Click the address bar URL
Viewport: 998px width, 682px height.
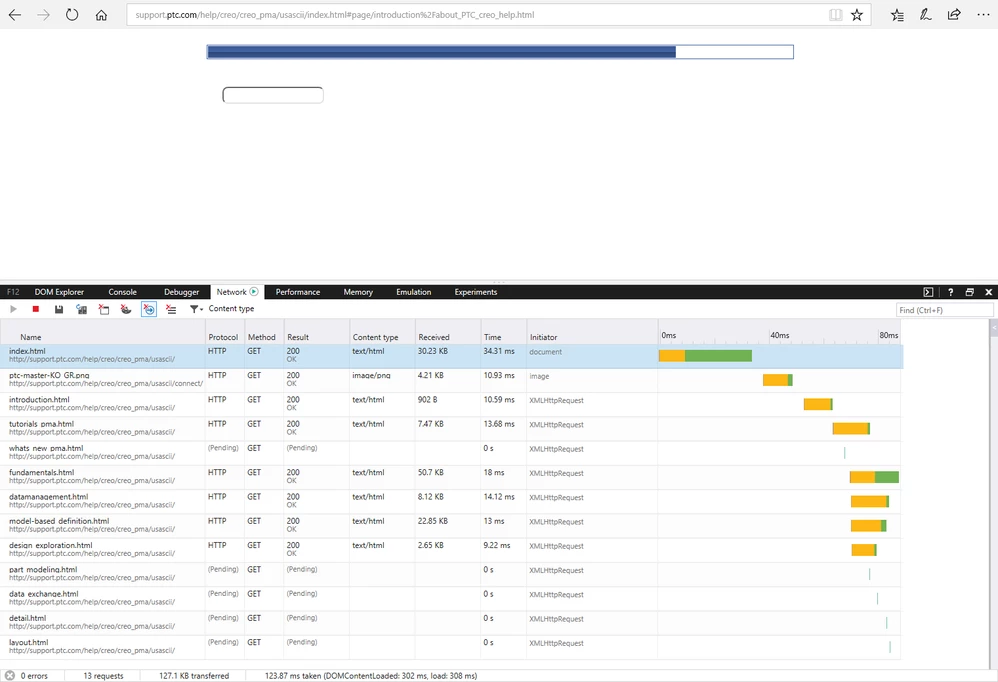click(335, 15)
